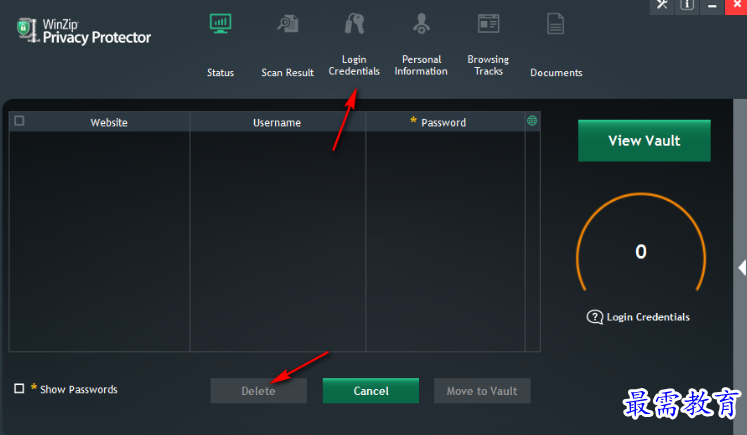The image size is (747, 435).
Task: Sort by the Password column header
Action: point(444,122)
